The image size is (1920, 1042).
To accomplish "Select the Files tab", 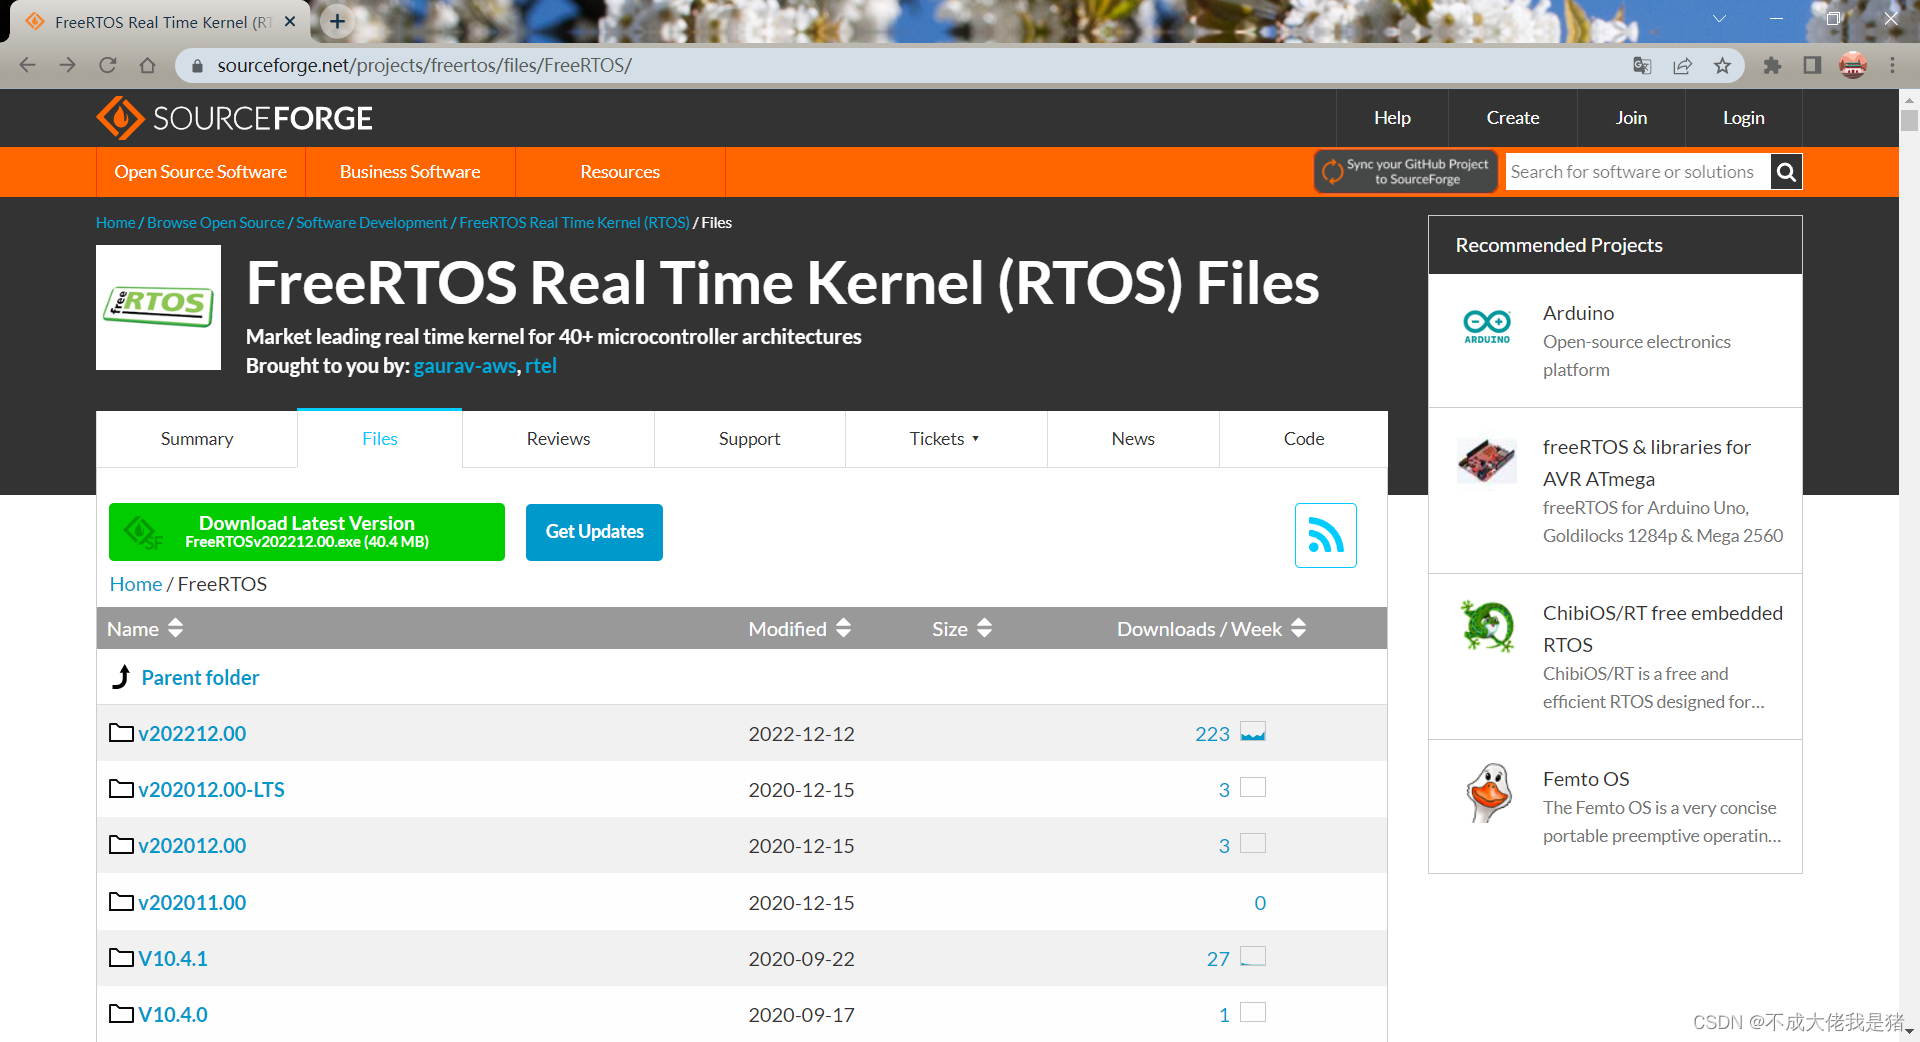I will (380, 439).
